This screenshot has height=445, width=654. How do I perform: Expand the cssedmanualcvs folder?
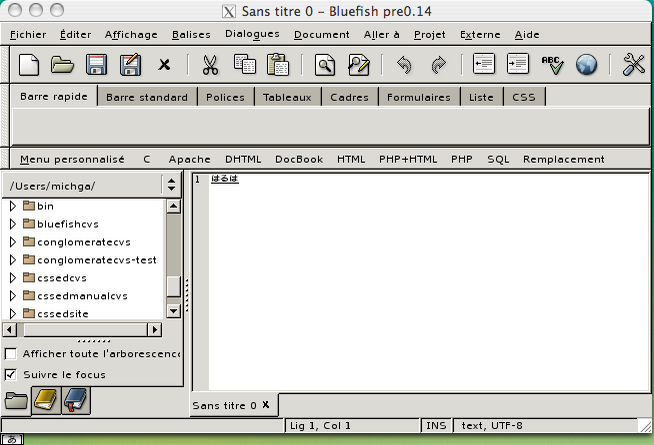(13, 296)
